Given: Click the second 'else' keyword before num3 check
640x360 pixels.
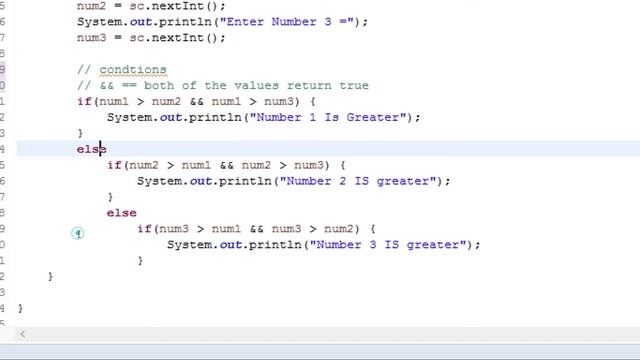Looking at the screenshot, I should pos(122,213).
